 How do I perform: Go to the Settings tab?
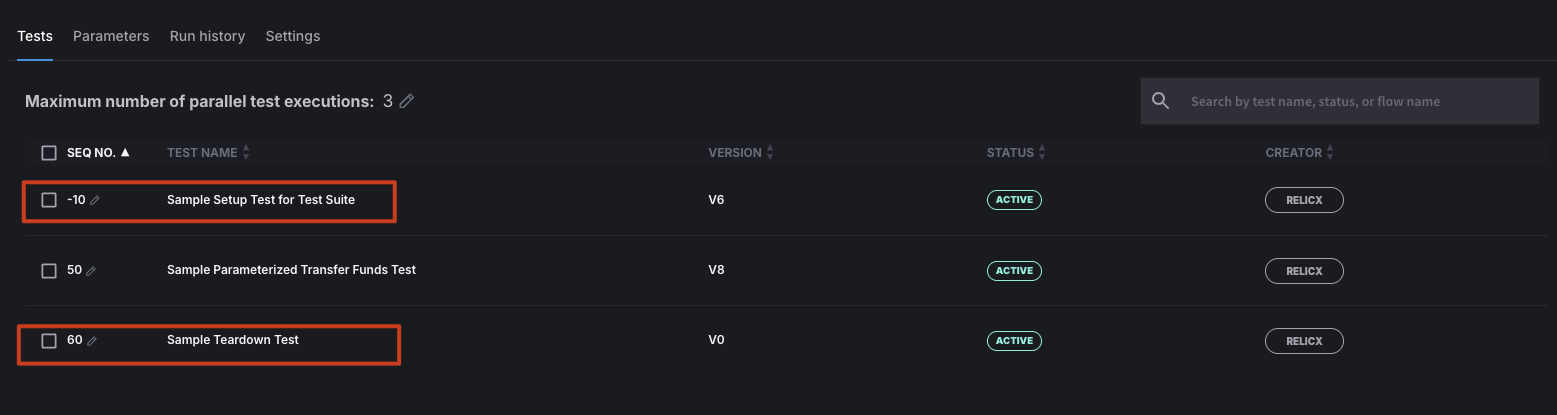(293, 36)
